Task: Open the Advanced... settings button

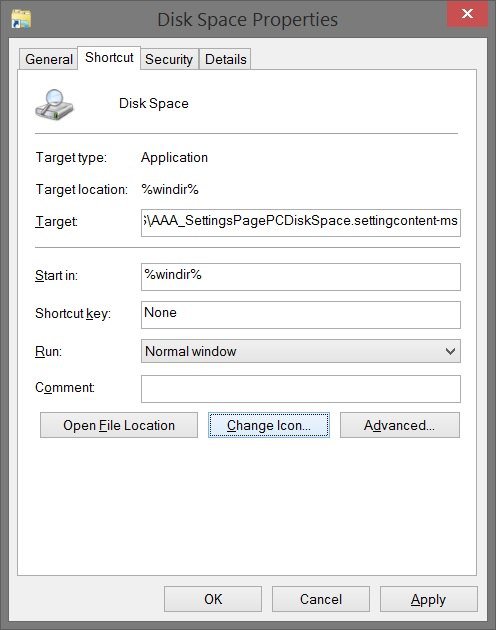Action: (x=400, y=425)
